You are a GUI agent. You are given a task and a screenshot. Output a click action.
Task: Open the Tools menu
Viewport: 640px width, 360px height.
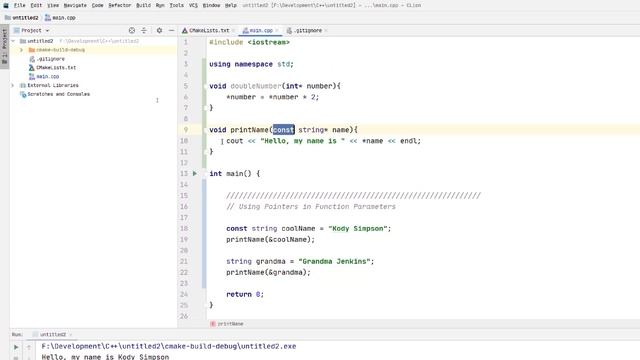[176, 5]
